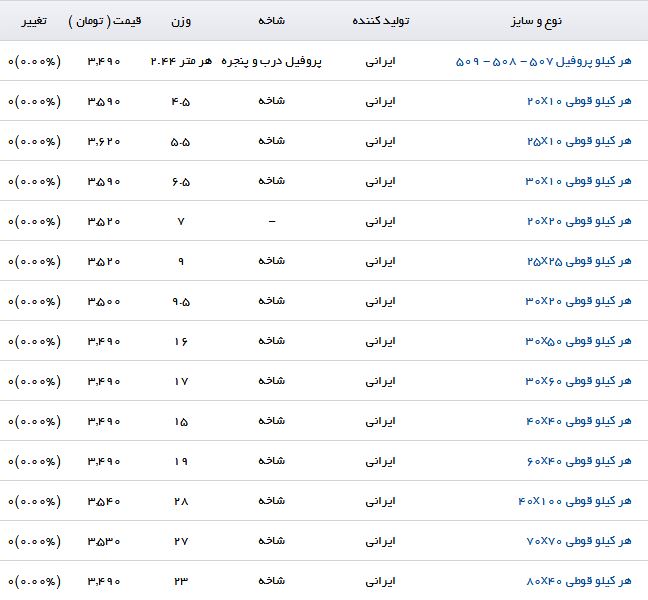Select the weight 9 in the 25X25 row

(181, 262)
